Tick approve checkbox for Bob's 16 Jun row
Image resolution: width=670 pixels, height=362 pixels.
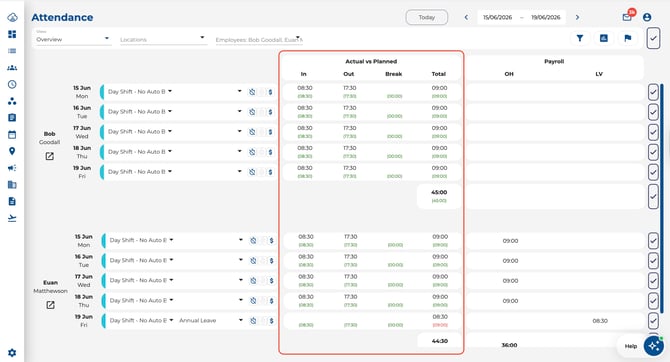pos(653,112)
